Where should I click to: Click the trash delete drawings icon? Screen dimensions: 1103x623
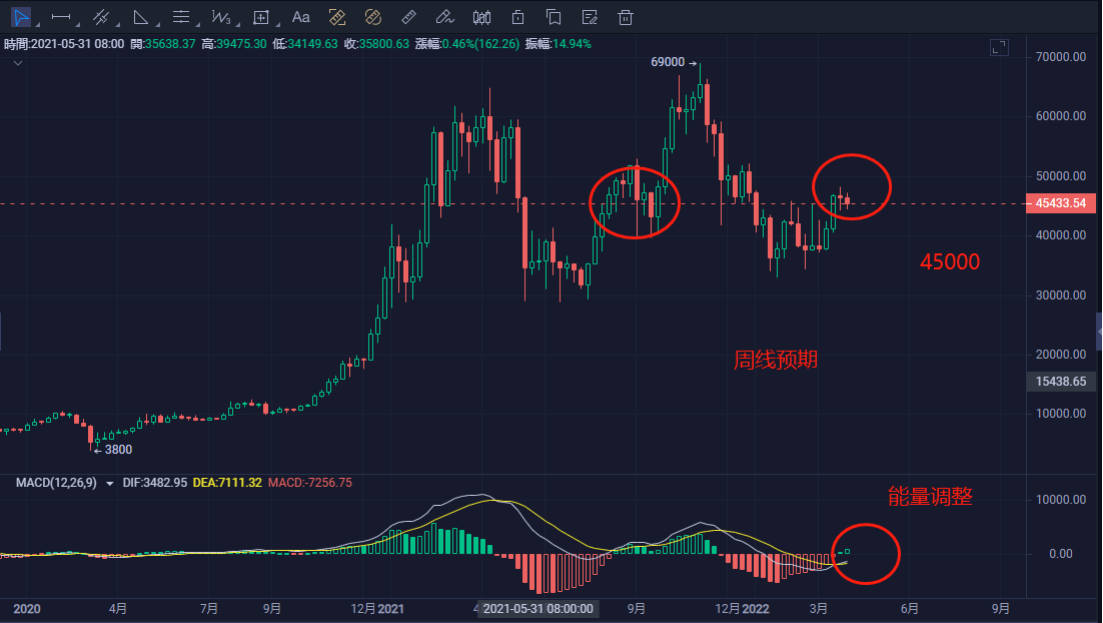[625, 17]
